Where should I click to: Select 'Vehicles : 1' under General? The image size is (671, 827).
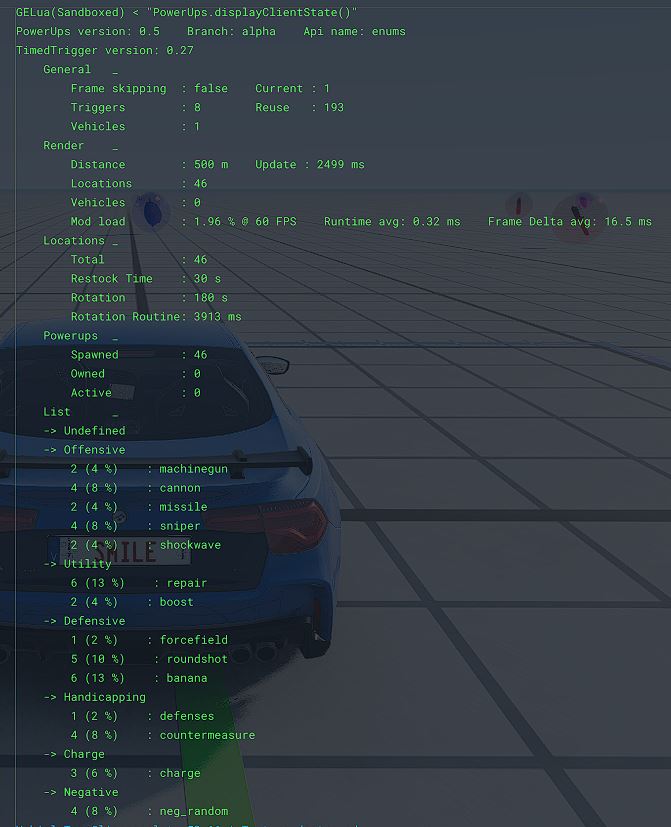[136, 126]
